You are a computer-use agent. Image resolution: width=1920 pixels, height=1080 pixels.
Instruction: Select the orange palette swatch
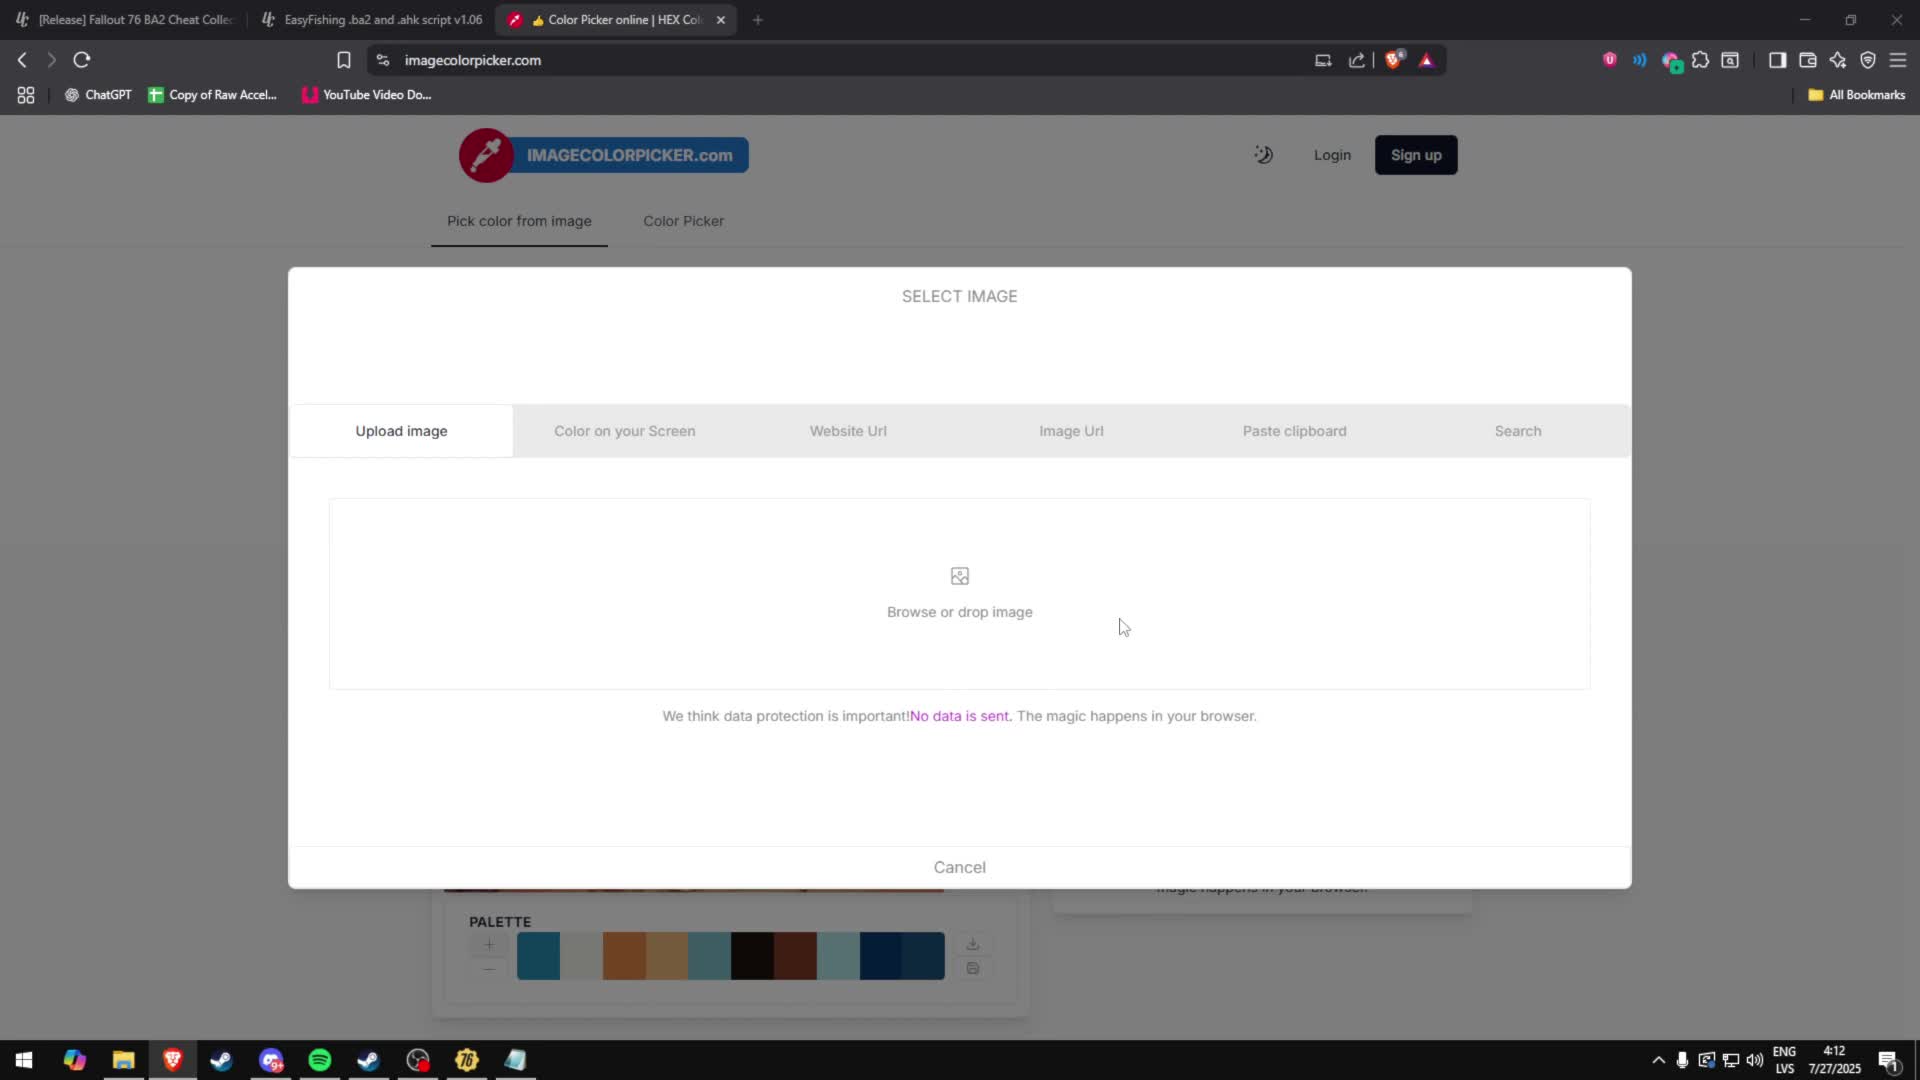click(x=624, y=956)
